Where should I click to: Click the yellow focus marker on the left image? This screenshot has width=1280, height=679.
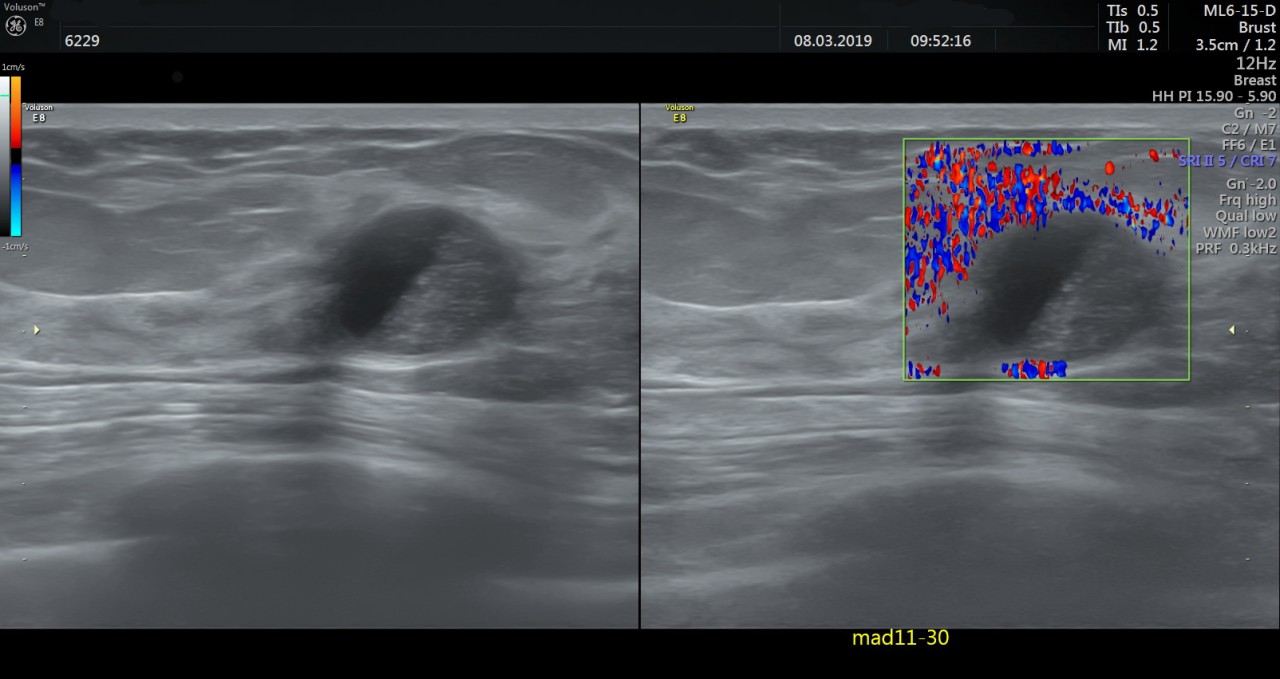37,330
